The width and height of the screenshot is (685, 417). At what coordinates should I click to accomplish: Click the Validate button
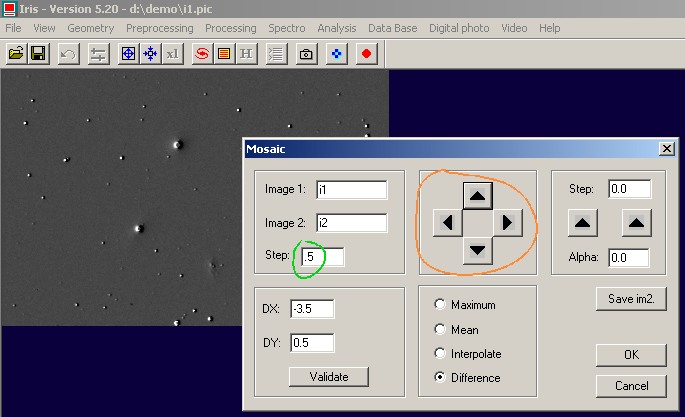click(329, 376)
